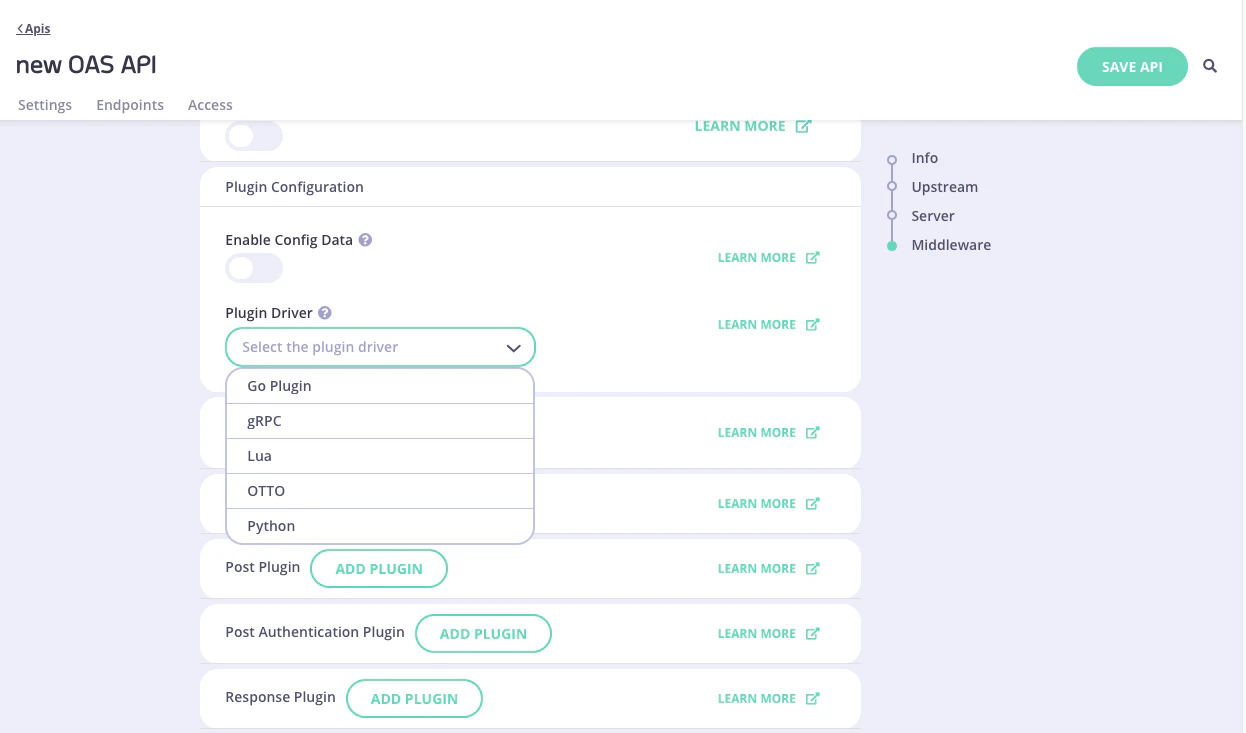Click the Middleware step indicator dot
This screenshot has height=733, width=1246.
click(x=891, y=245)
